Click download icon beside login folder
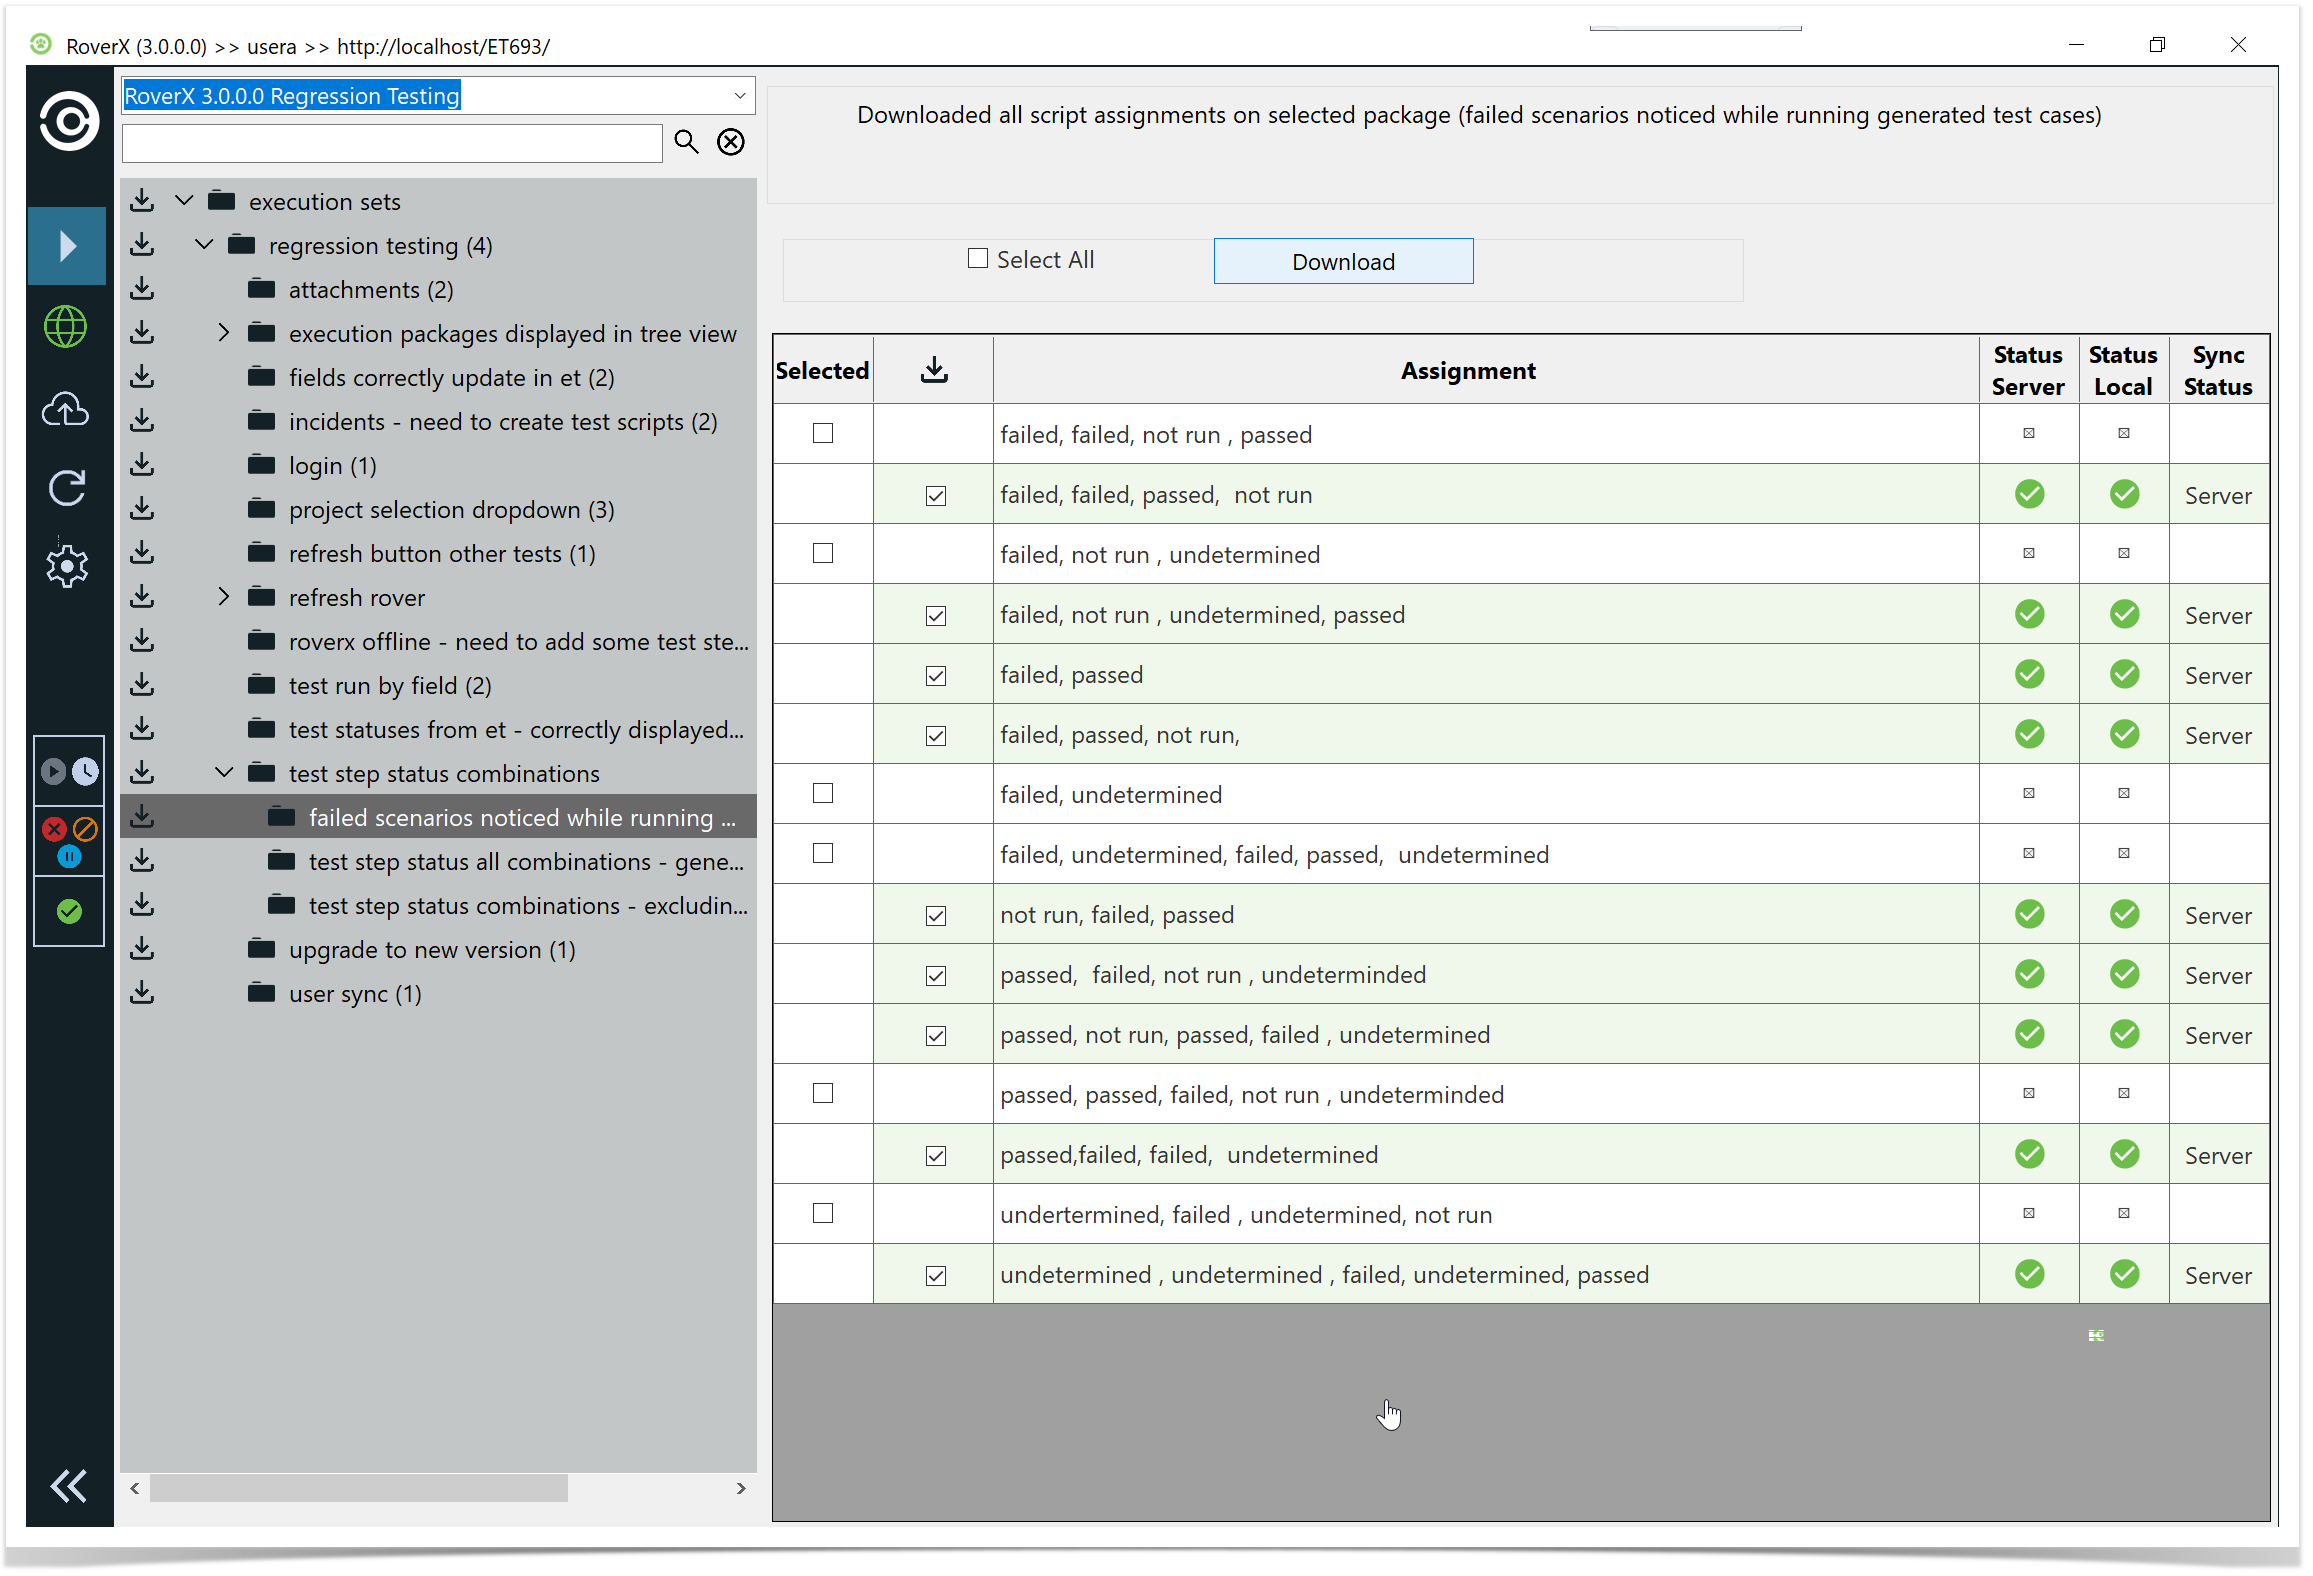Screen dimensions: 2313x1576 143,466
